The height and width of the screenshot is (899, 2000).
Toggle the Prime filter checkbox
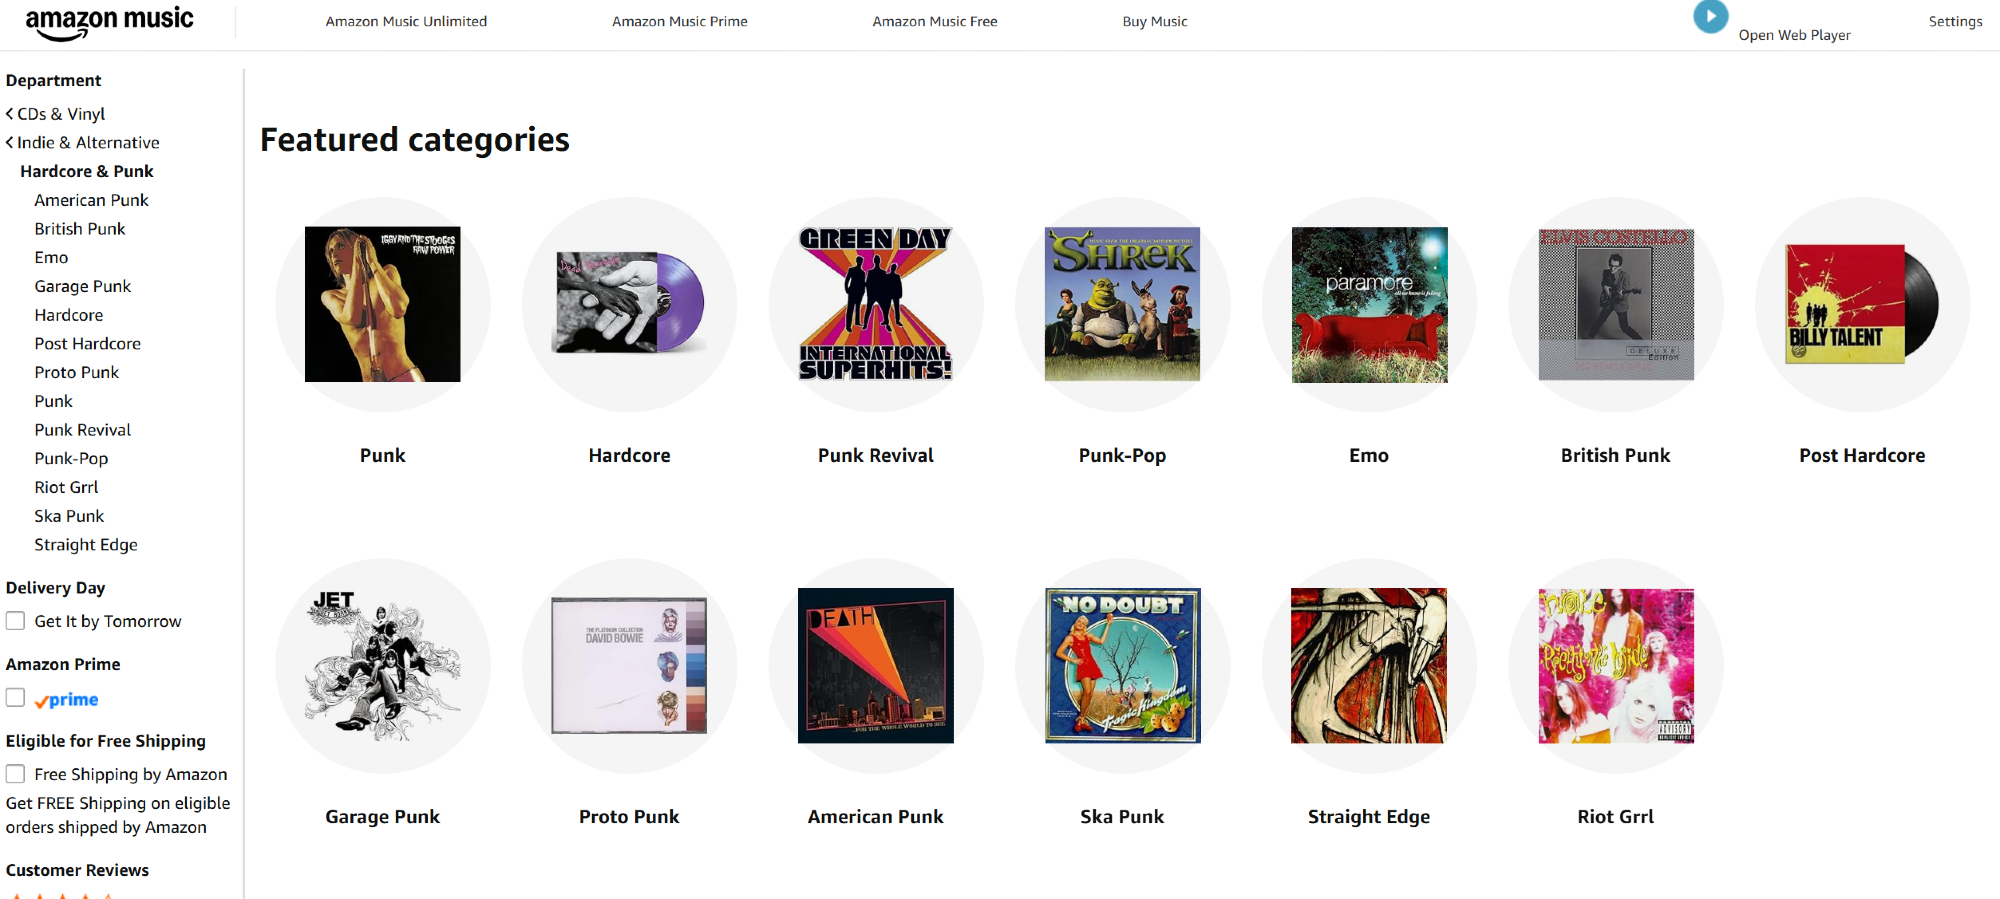click(x=16, y=698)
